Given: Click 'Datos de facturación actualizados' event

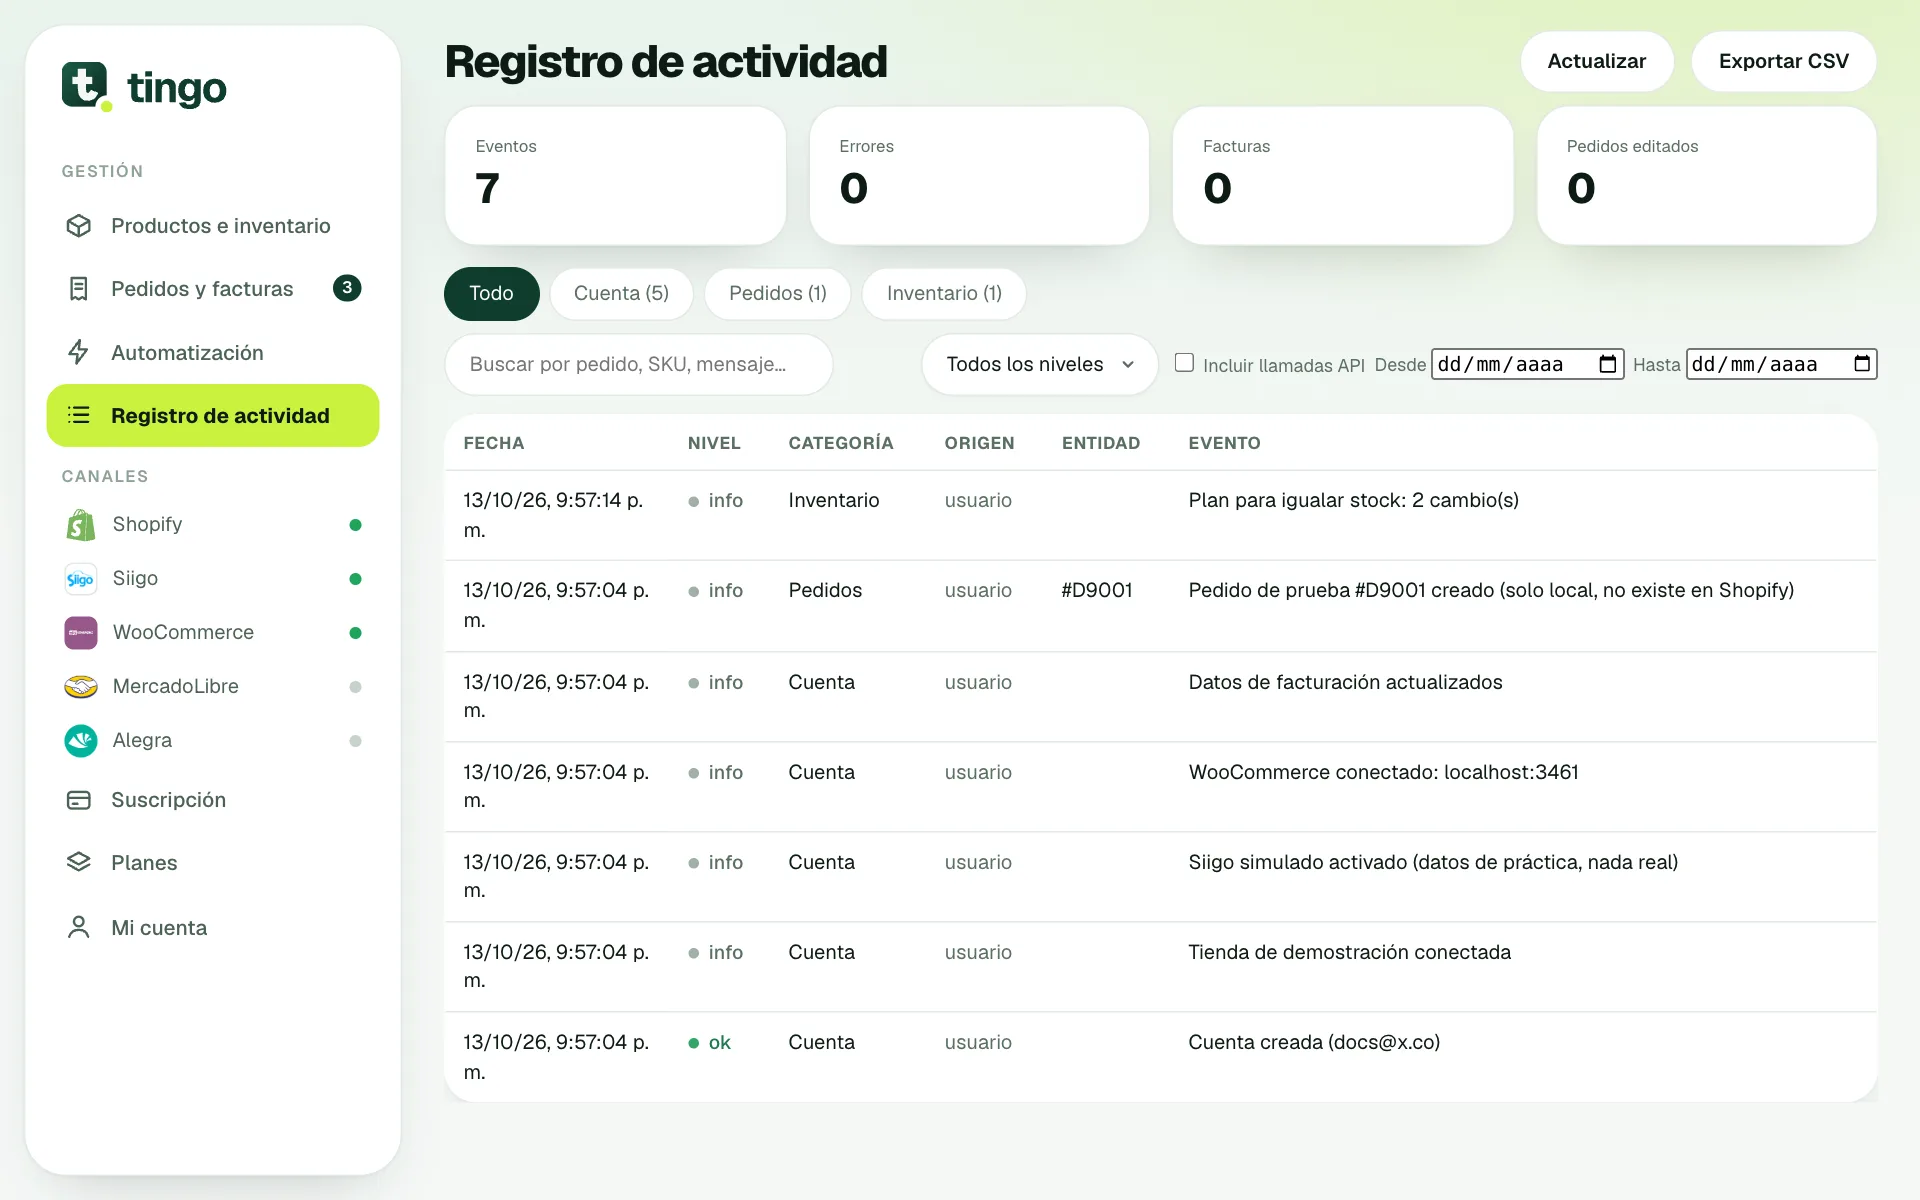Looking at the screenshot, I should (1345, 682).
